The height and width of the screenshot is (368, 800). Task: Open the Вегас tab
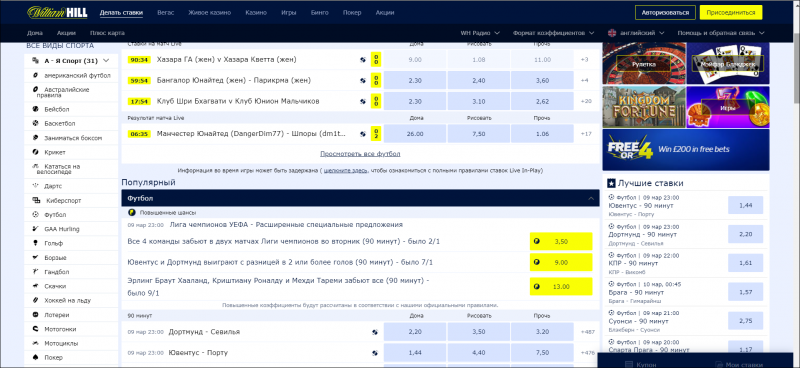[165, 13]
